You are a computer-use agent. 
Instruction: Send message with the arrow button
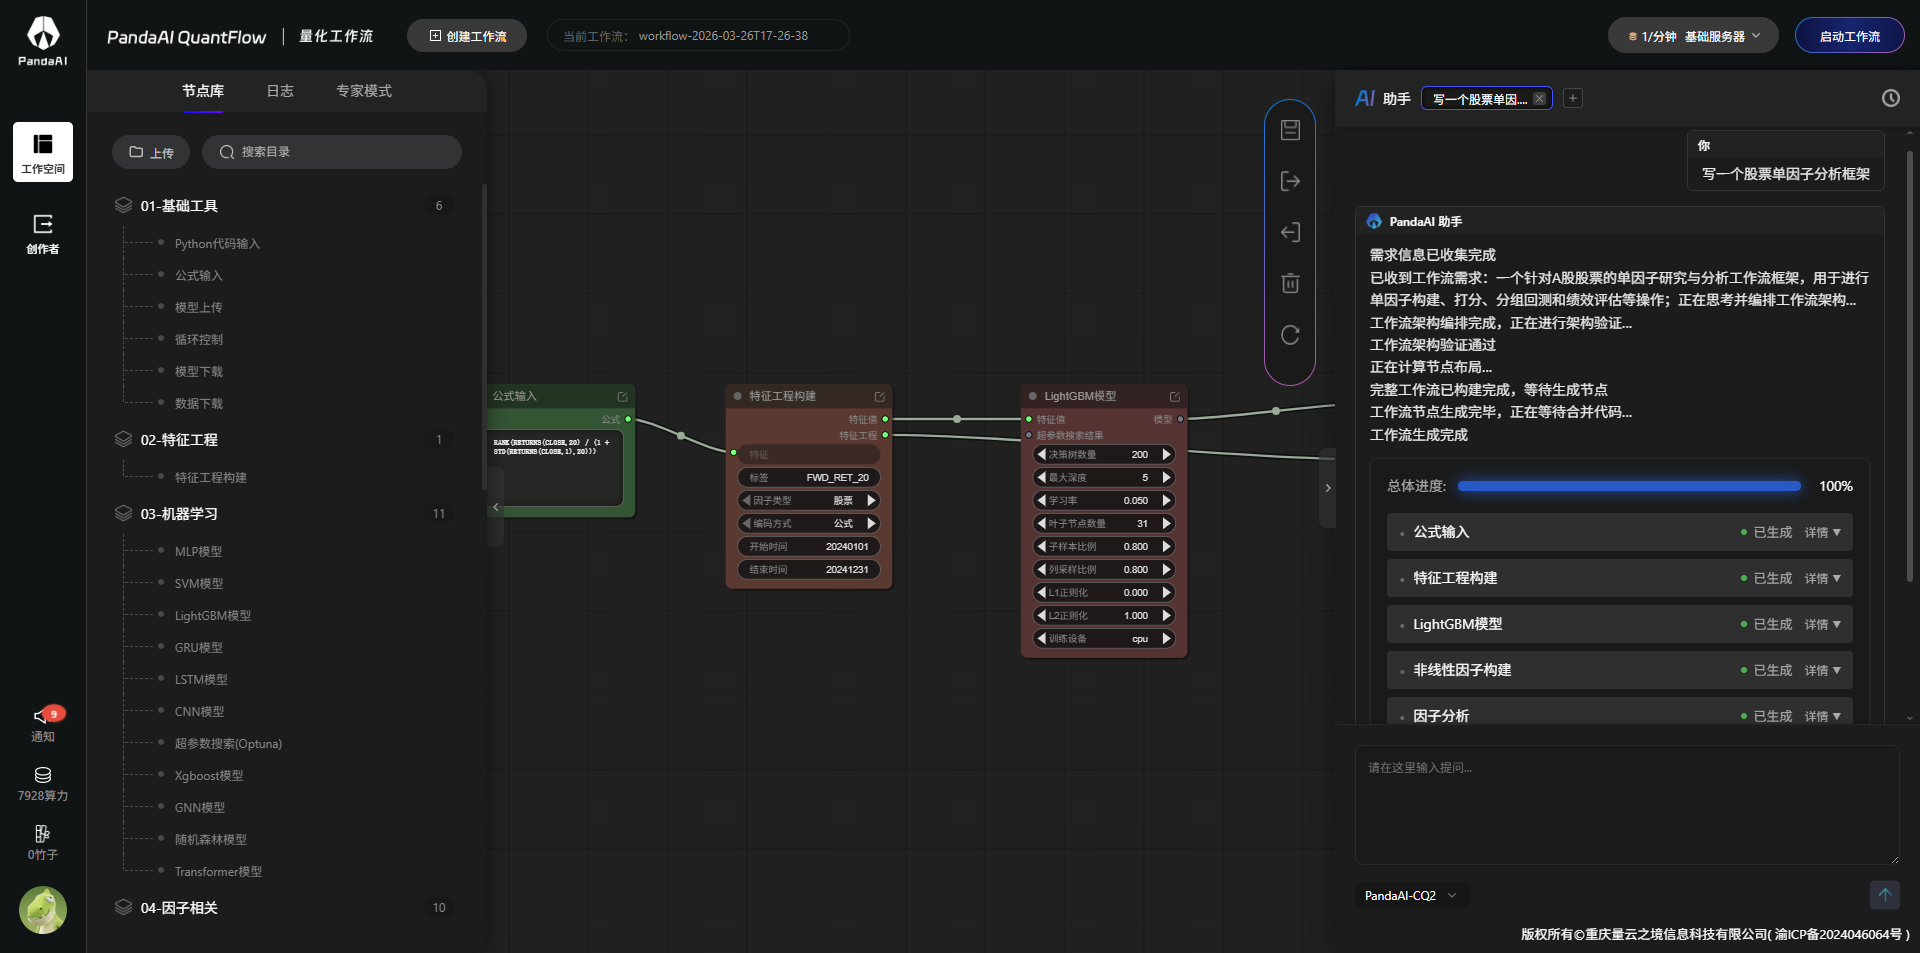[x=1884, y=895]
